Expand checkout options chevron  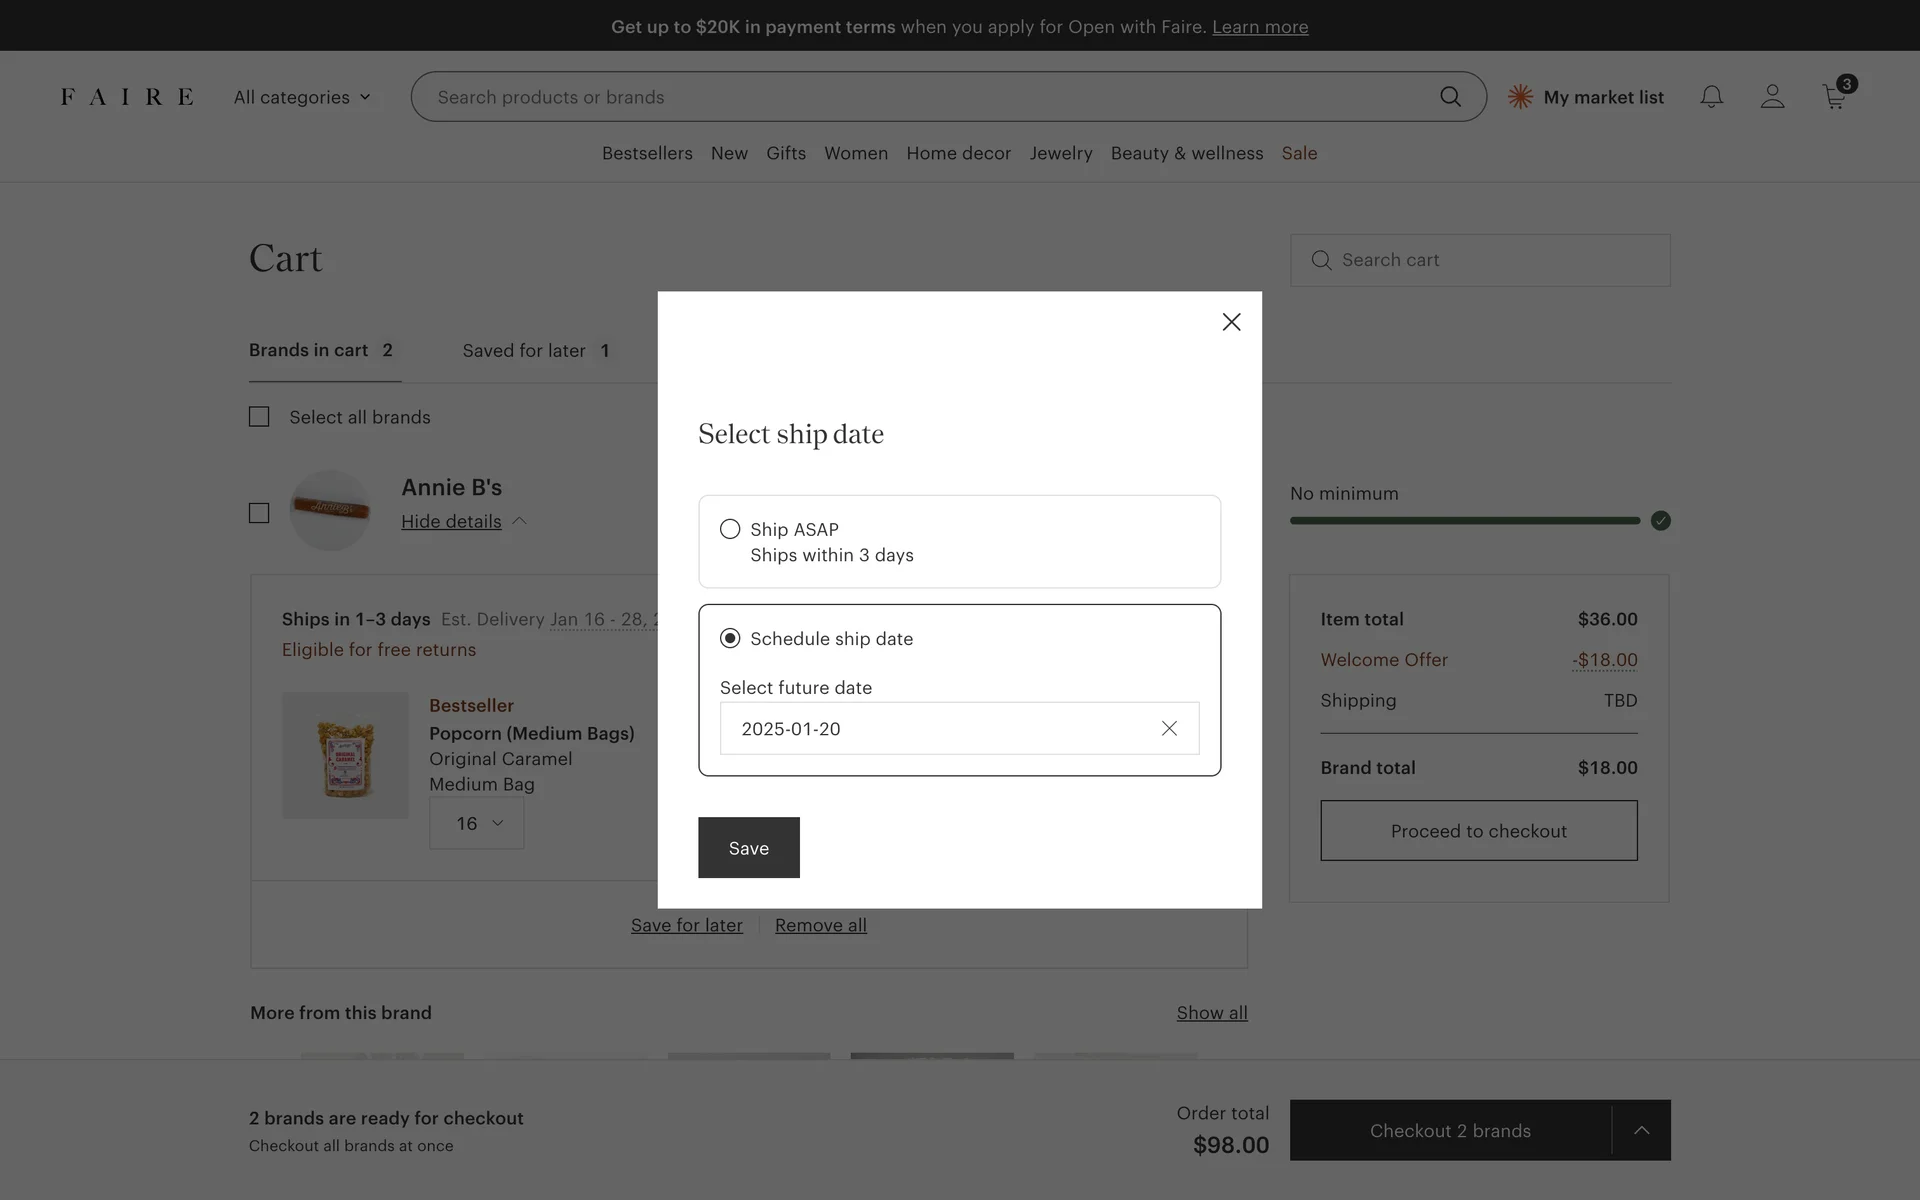pyautogui.click(x=1641, y=1130)
